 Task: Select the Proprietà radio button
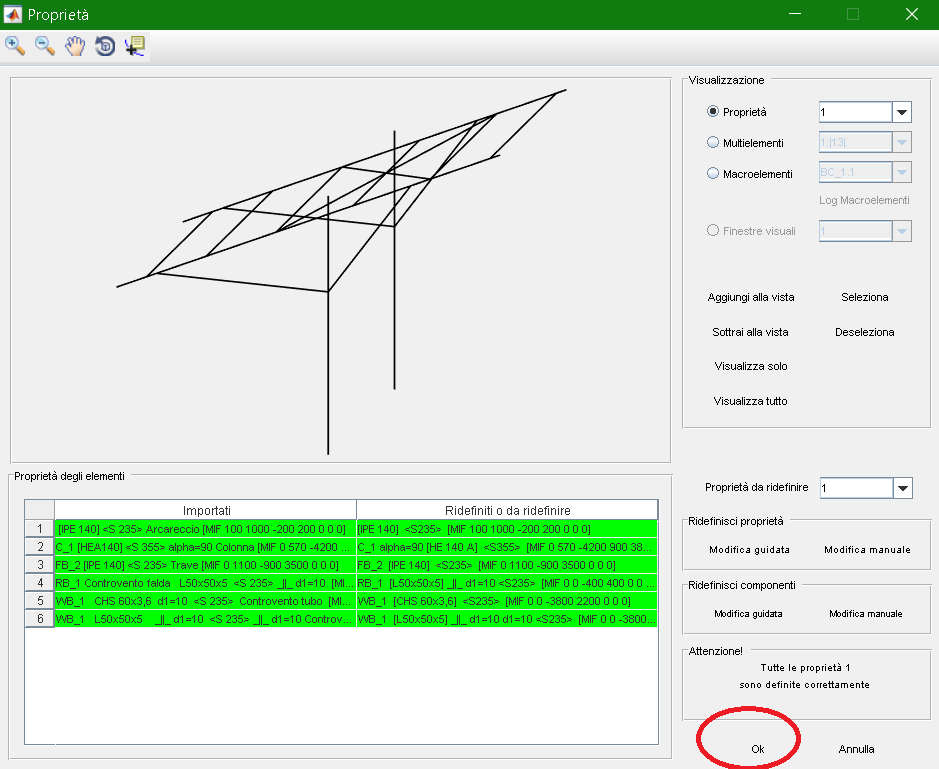[713, 111]
